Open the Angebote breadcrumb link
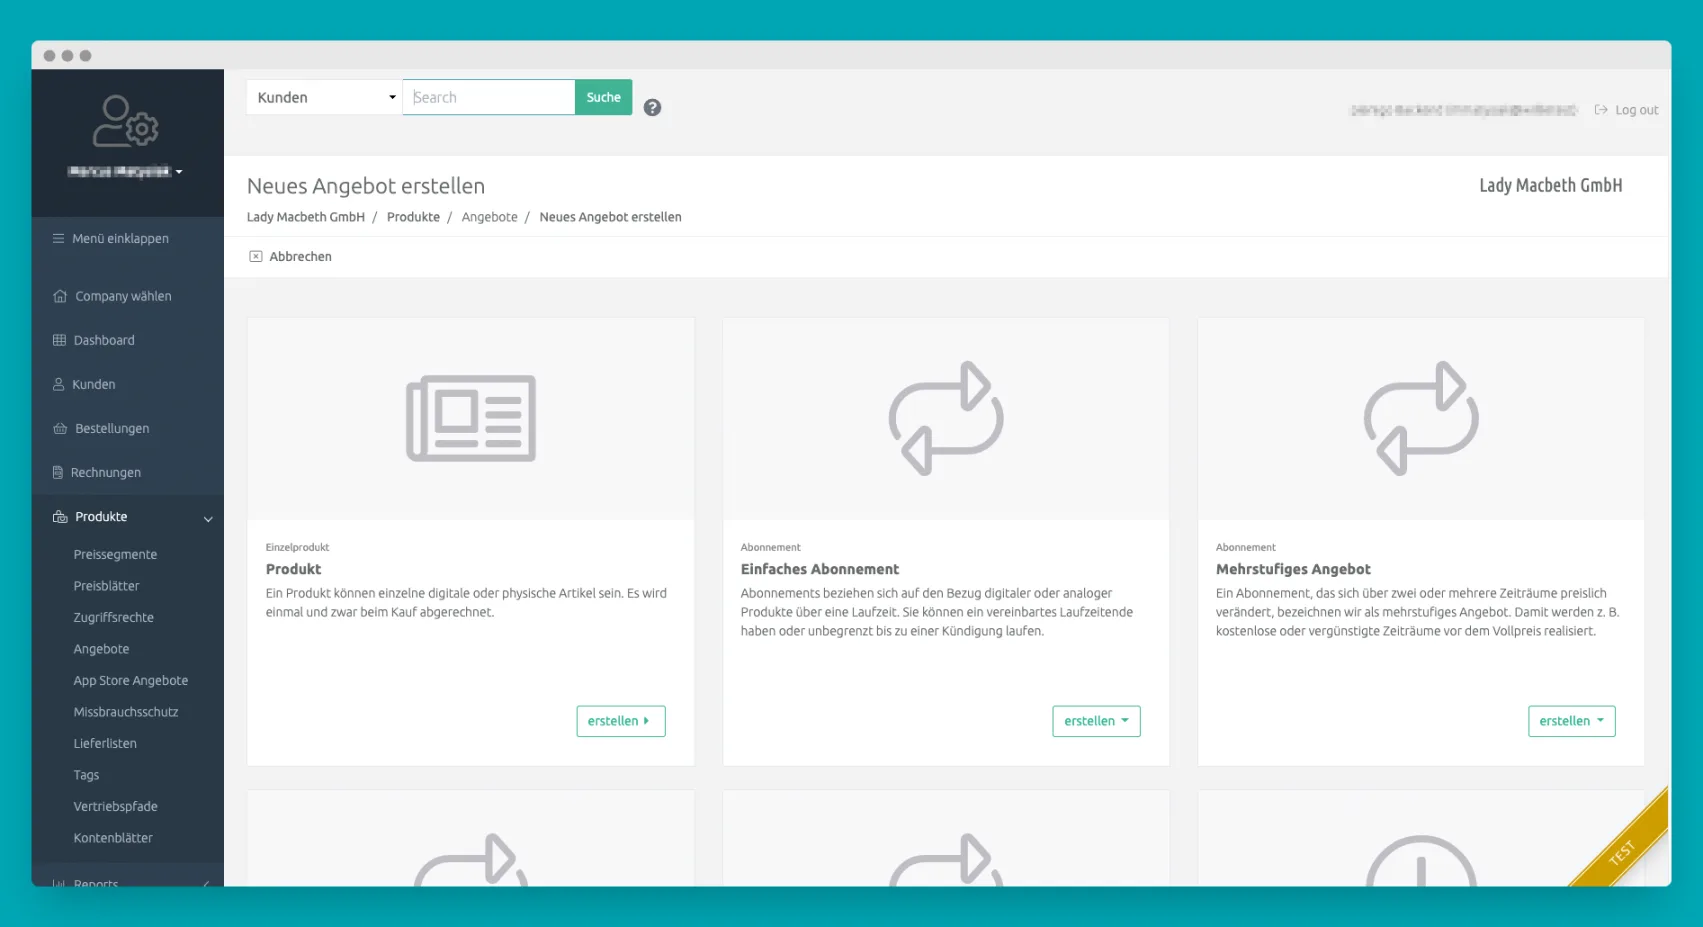 [490, 217]
